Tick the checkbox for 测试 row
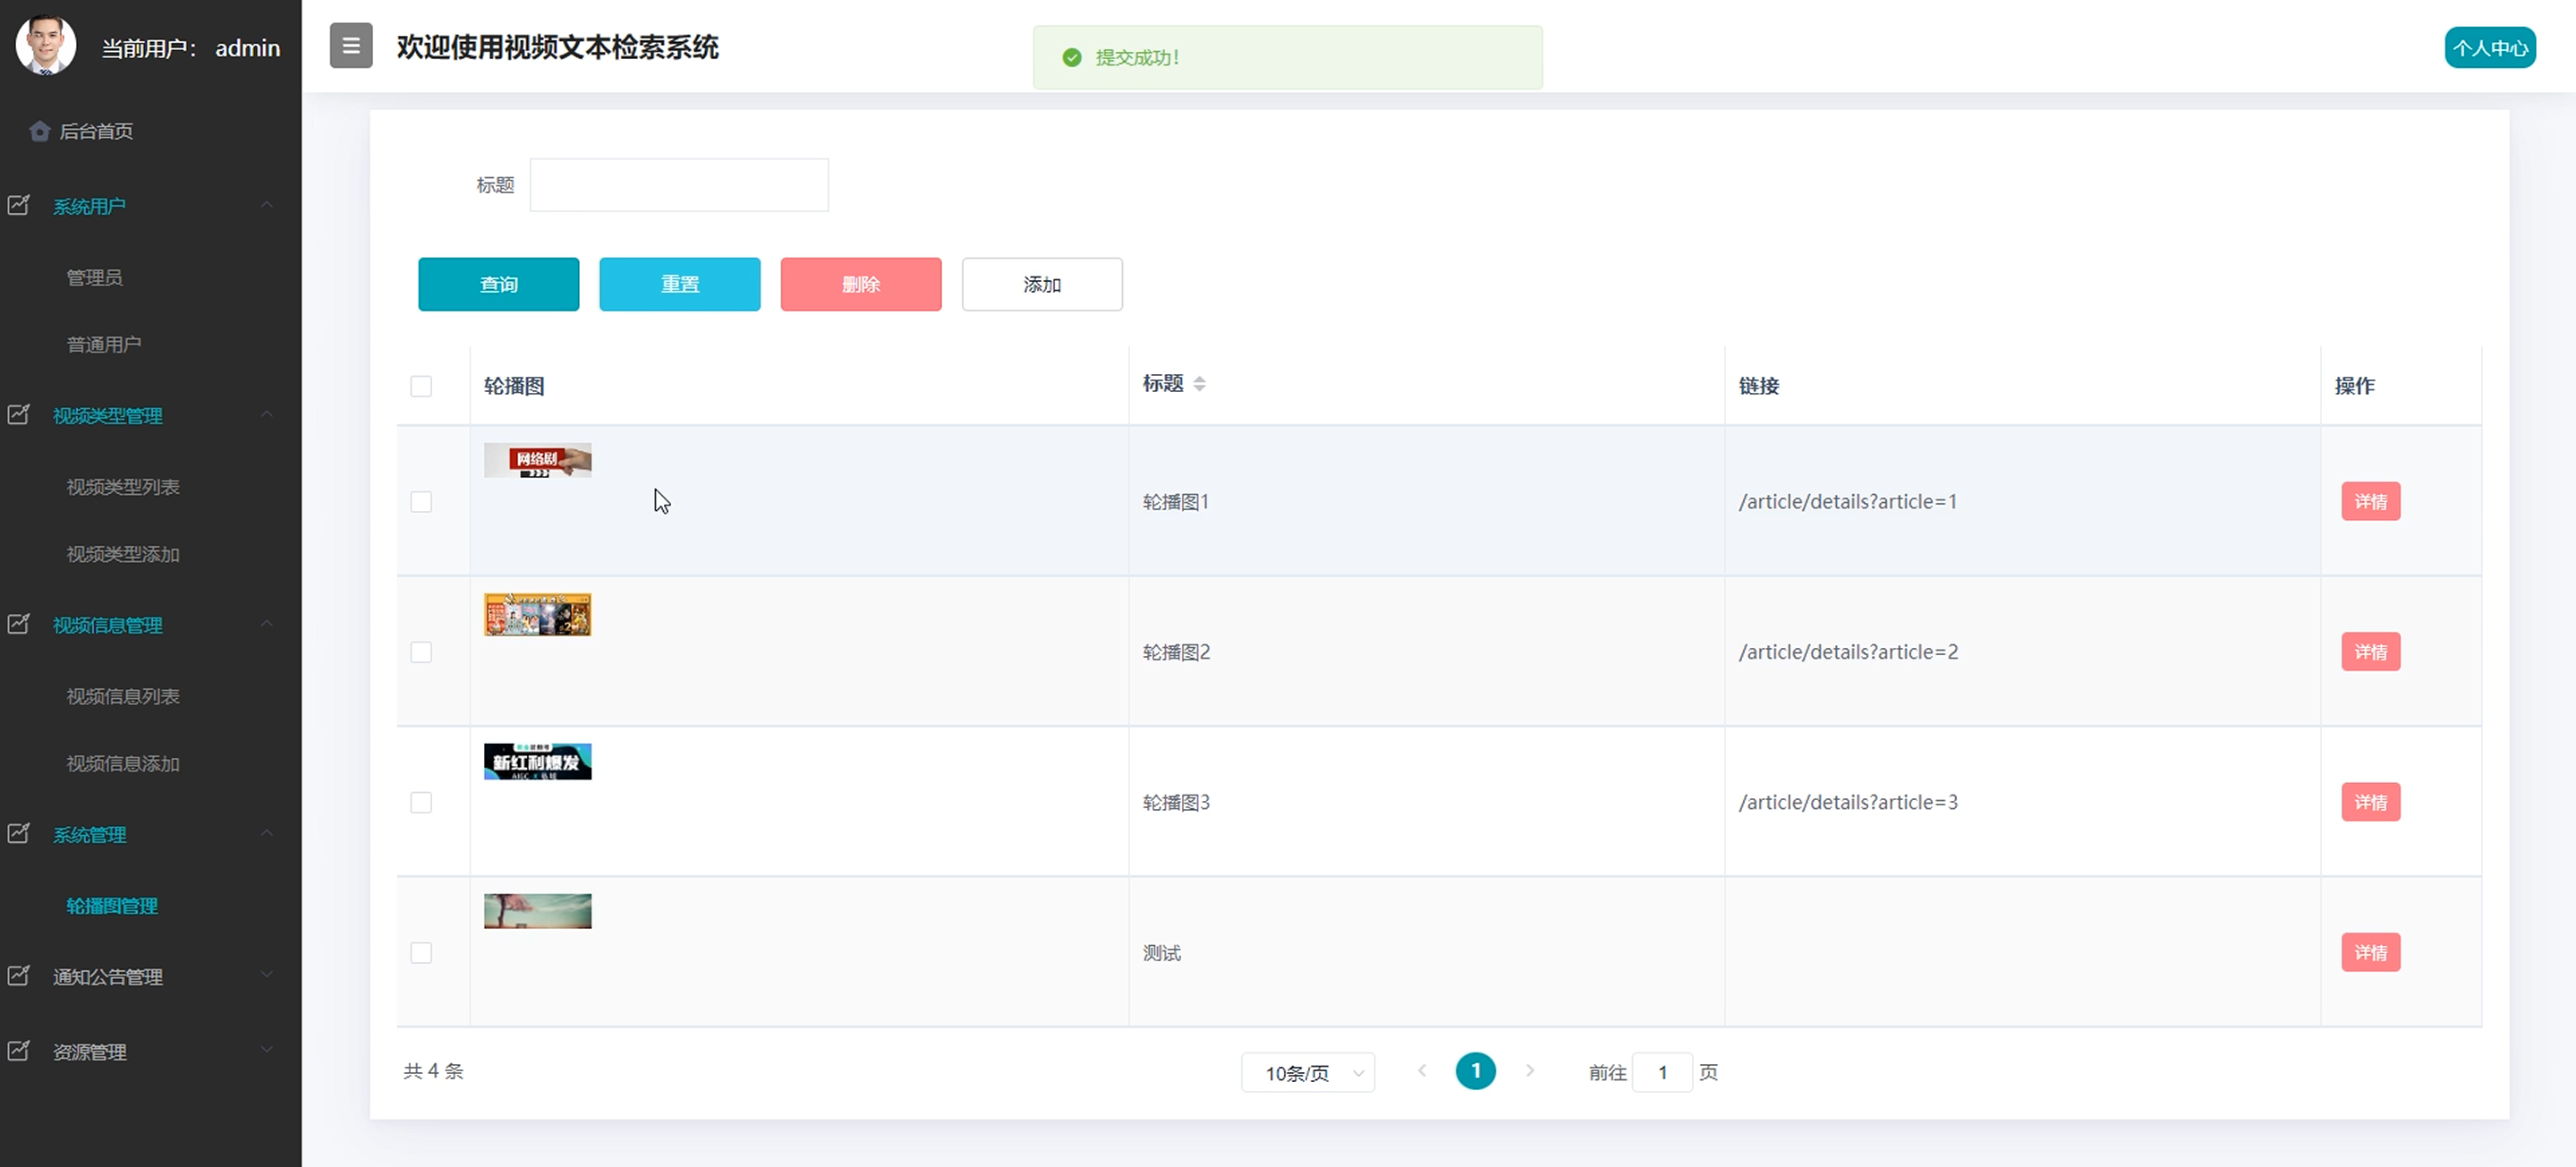Screen dimensions: 2576x1167 [421, 953]
